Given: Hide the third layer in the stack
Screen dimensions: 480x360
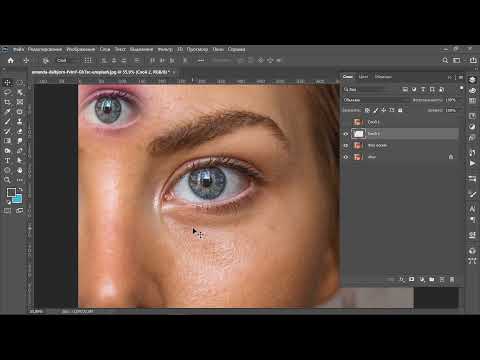Looking at the screenshot, I should pyautogui.click(x=346, y=145).
